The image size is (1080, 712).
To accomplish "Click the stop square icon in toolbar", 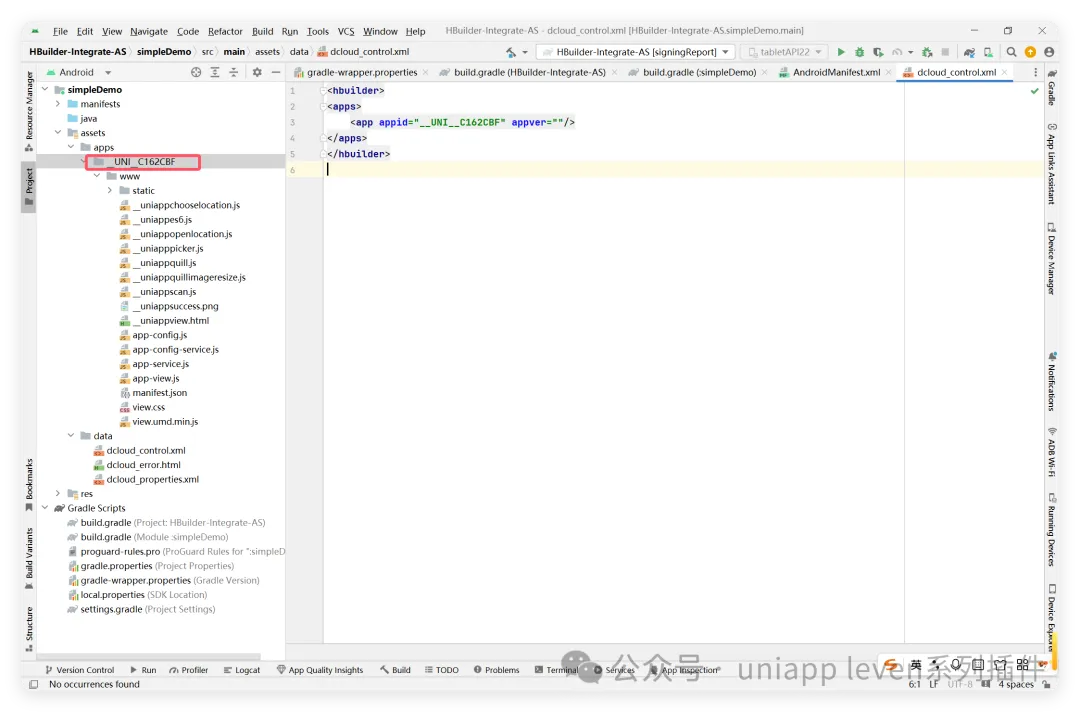I will 945,52.
